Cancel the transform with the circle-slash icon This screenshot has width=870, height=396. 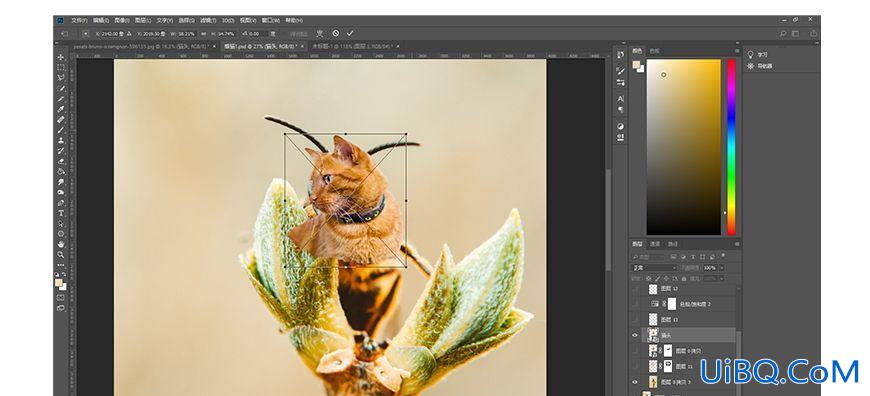coord(336,33)
